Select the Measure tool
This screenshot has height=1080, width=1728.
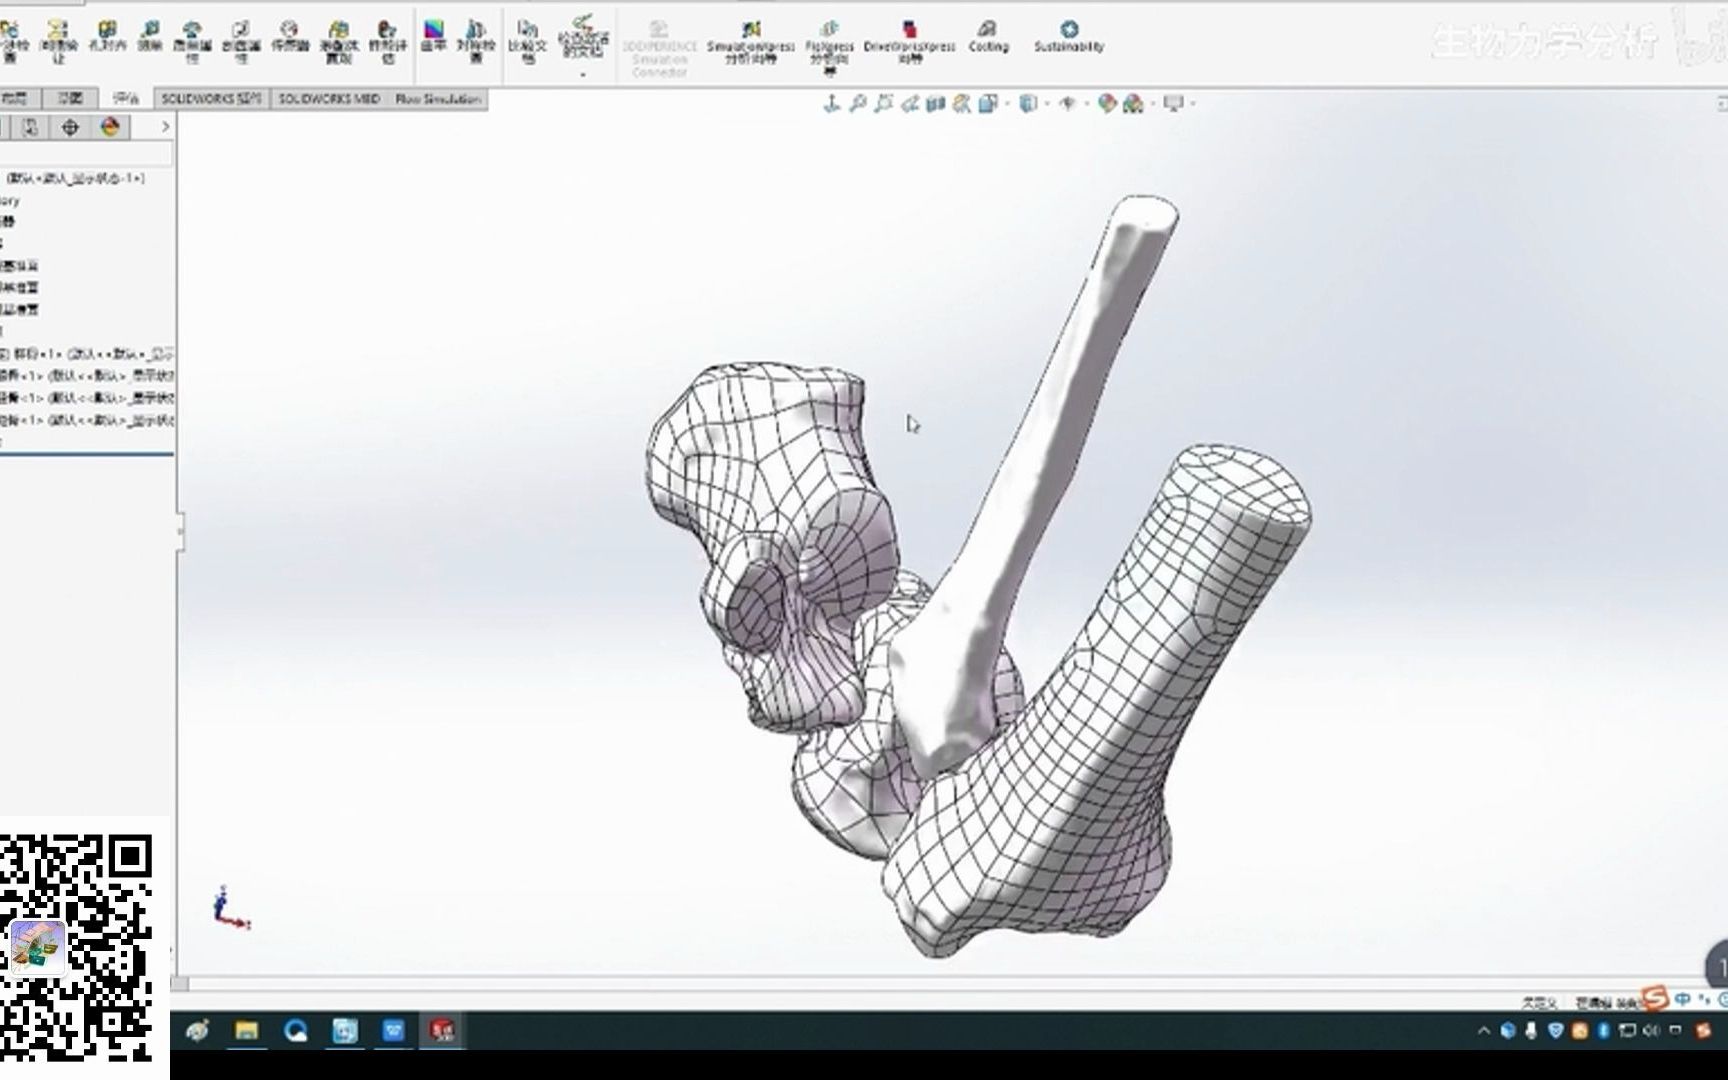[x=150, y=36]
